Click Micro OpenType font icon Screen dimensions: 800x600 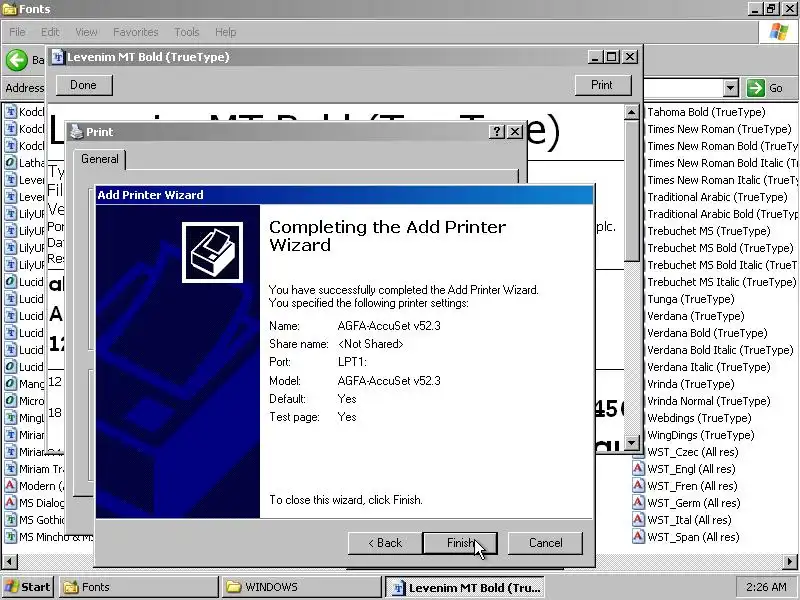coord(10,401)
